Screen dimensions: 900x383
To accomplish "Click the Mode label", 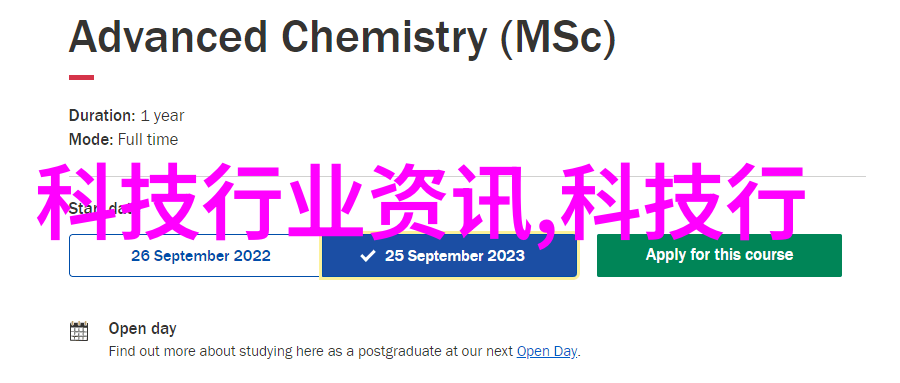I will (x=91, y=140).
